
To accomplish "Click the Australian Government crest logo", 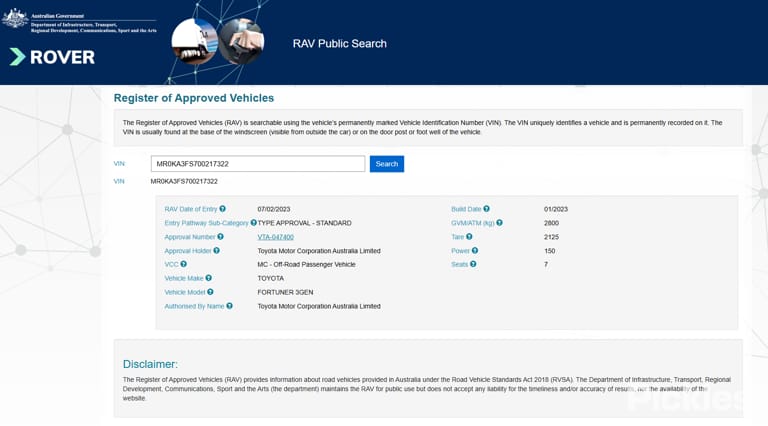I will (x=15, y=19).
